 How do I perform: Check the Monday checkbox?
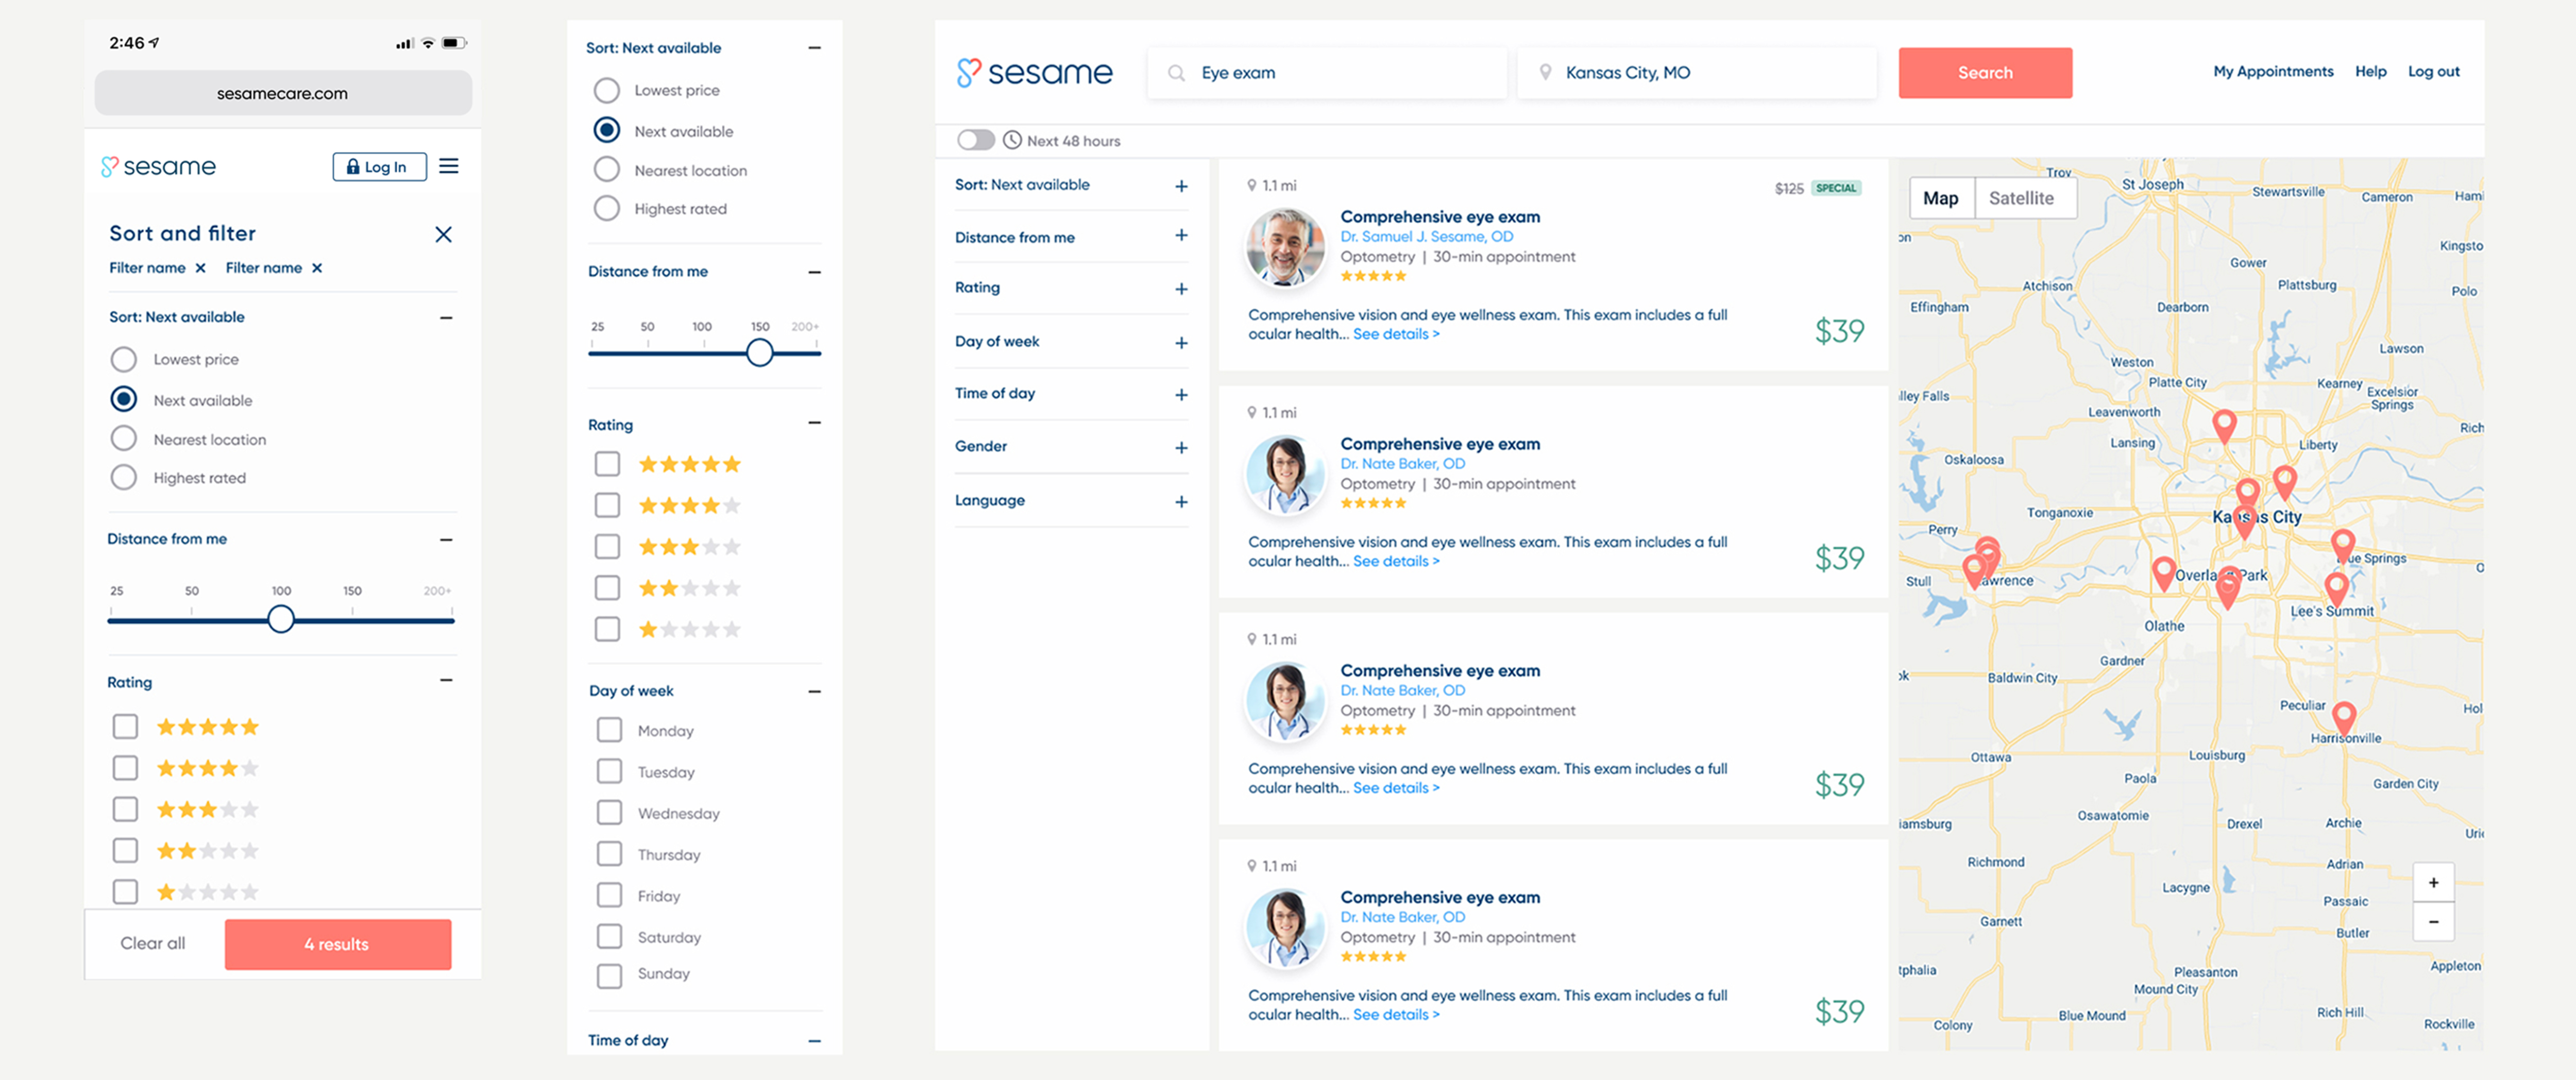tap(609, 730)
